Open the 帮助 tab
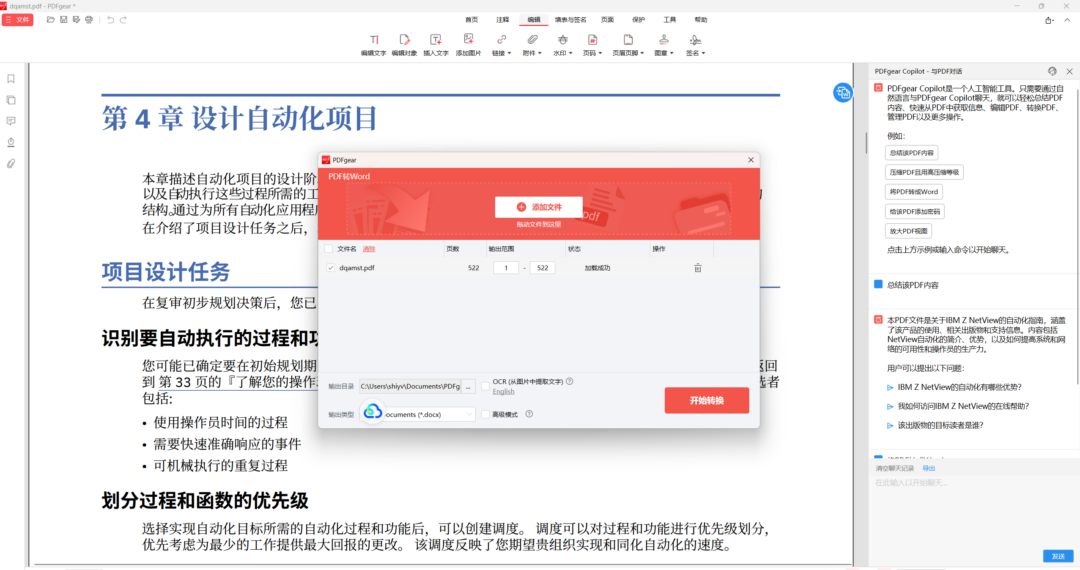 (x=700, y=20)
